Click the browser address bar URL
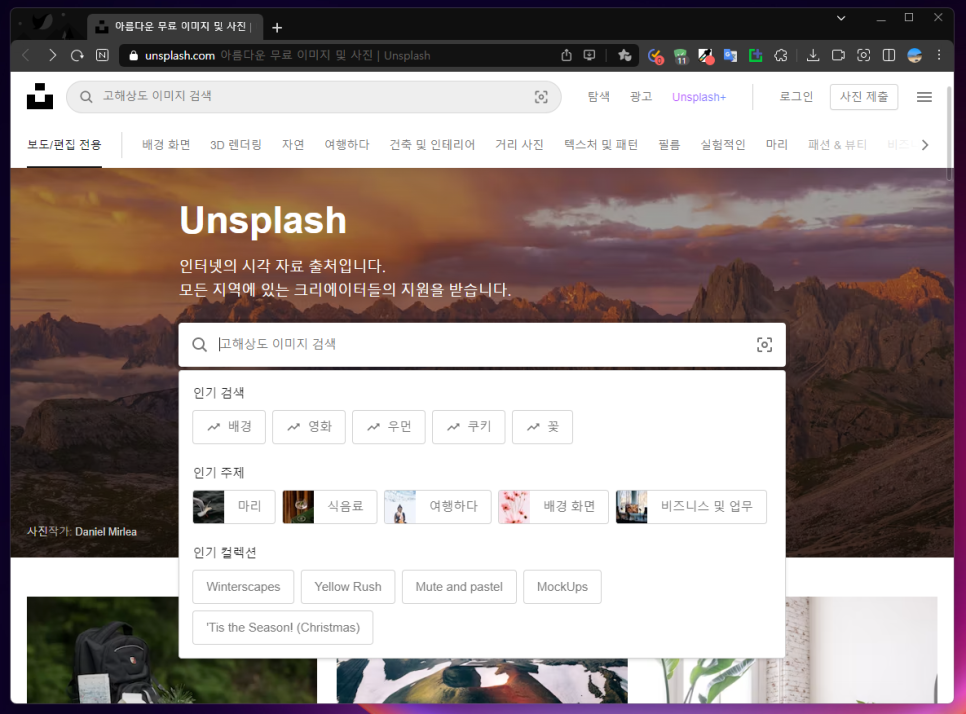The width and height of the screenshot is (966, 714). click(x=180, y=55)
